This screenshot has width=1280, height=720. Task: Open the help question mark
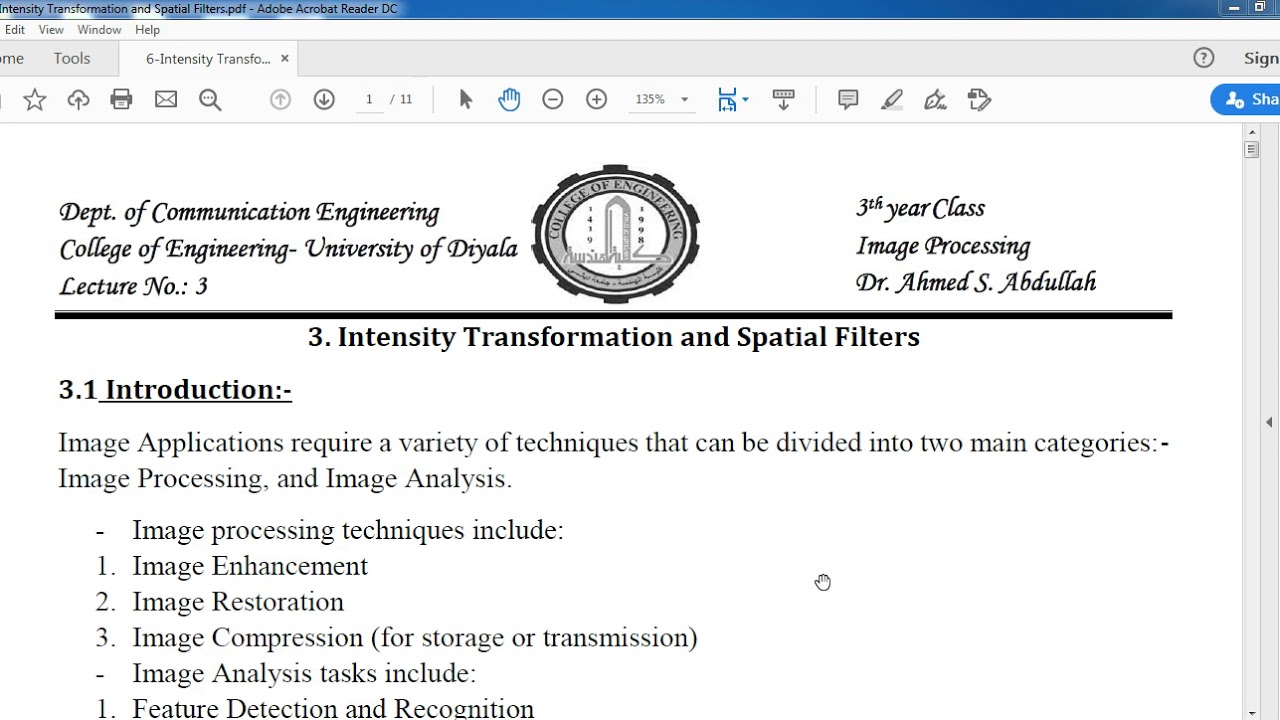(x=1204, y=58)
